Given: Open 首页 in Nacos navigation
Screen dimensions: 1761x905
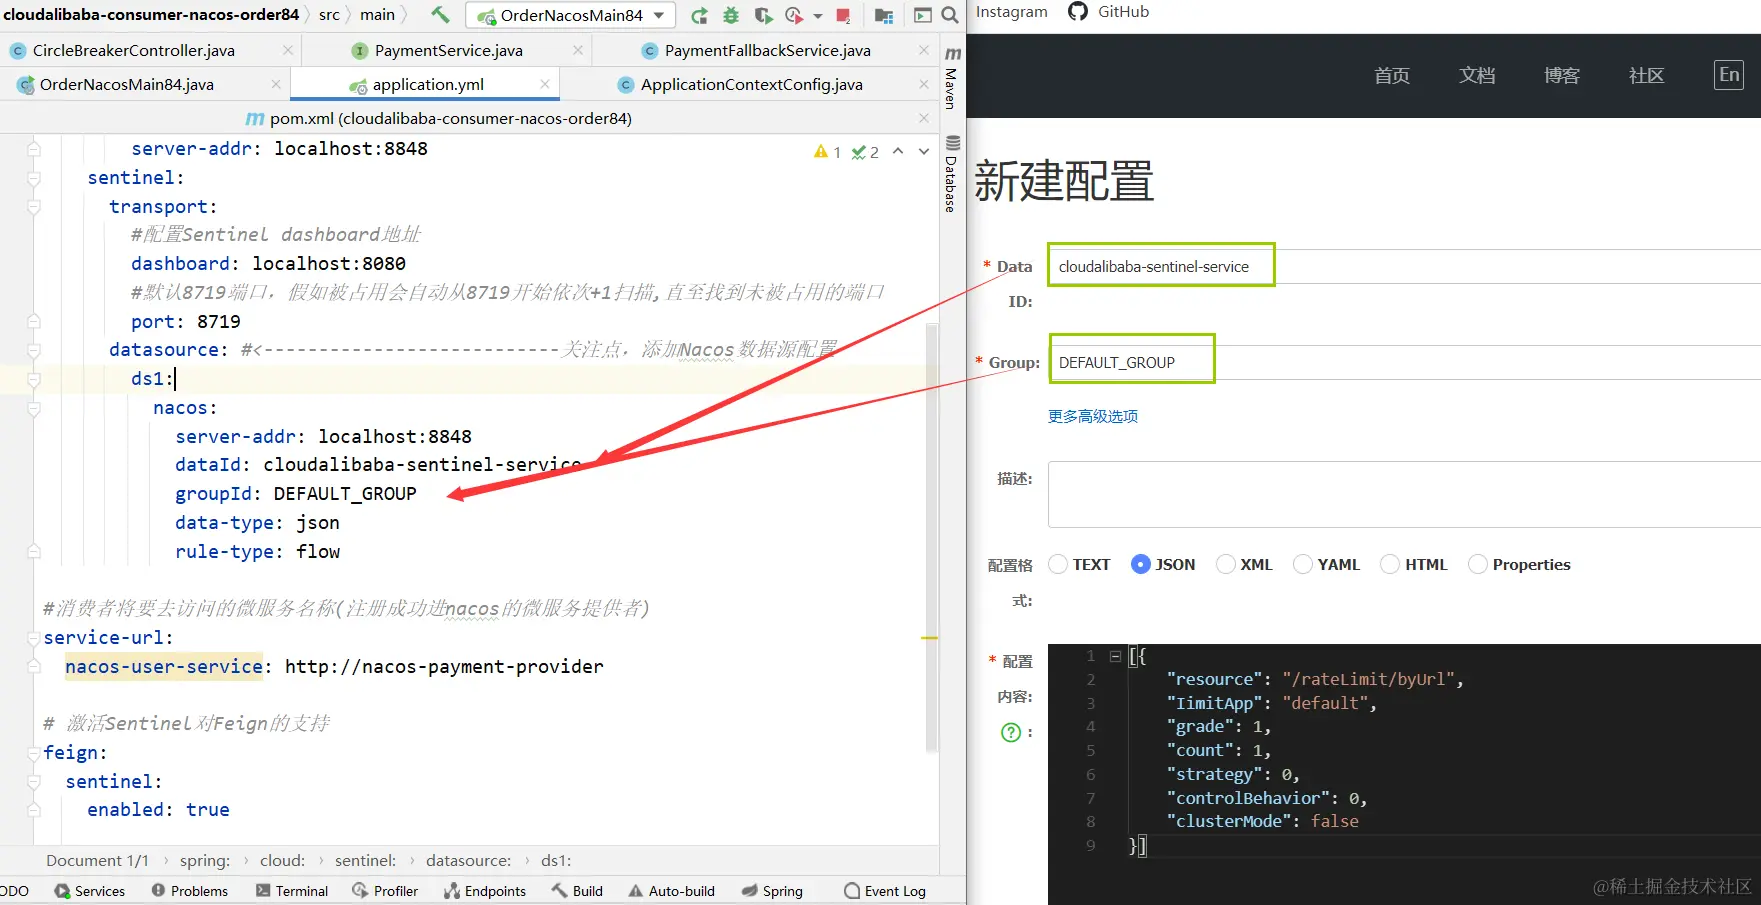Looking at the screenshot, I should [1391, 75].
